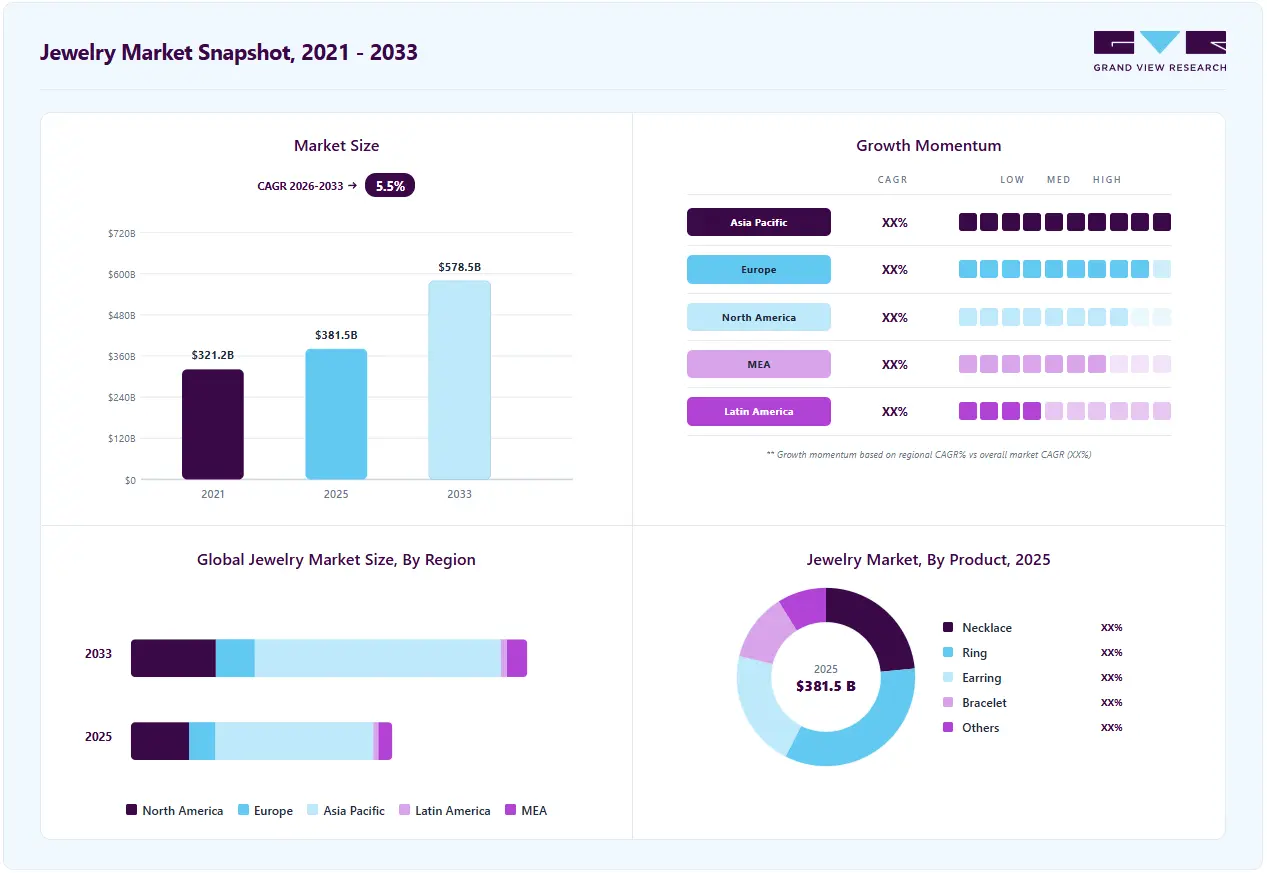Click the MEA legend swatch
The width and height of the screenshot is (1267, 873).
pyautogui.click(x=511, y=810)
